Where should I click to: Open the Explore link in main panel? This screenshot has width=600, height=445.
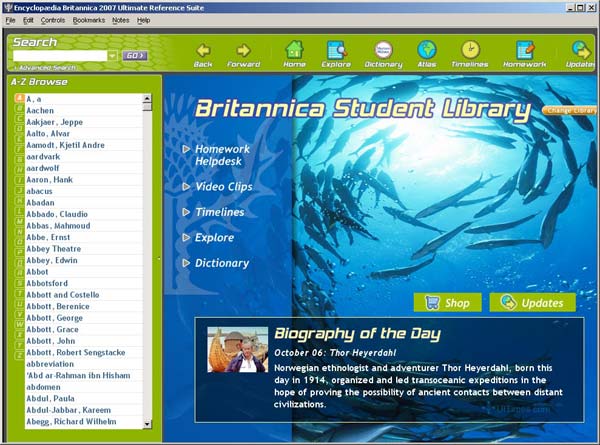214,238
